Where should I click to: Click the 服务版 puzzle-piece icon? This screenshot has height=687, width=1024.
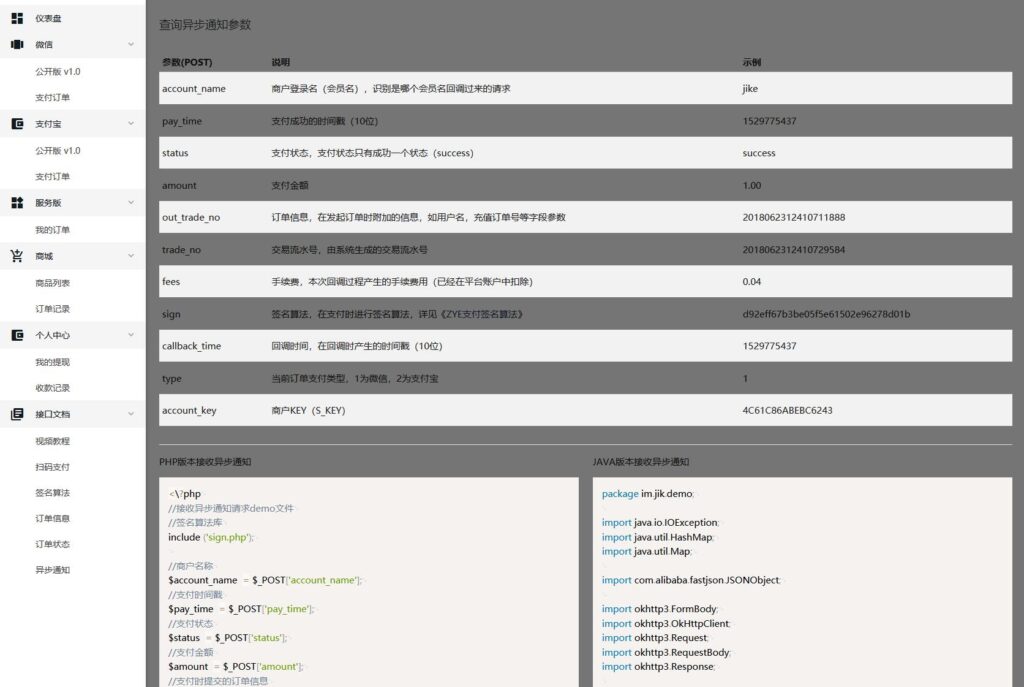click(x=17, y=203)
